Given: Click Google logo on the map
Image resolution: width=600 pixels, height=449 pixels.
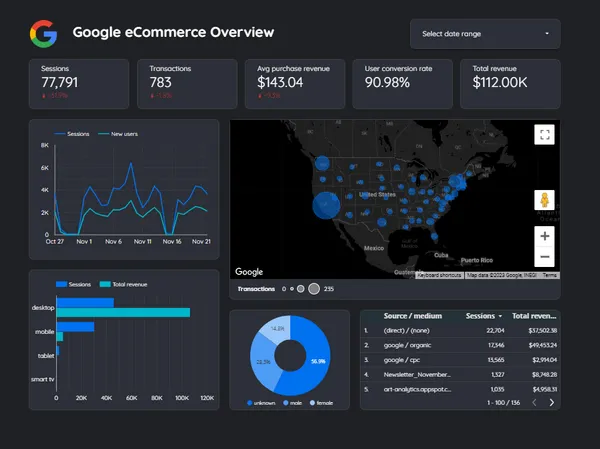Looking at the screenshot, I should point(249,272).
